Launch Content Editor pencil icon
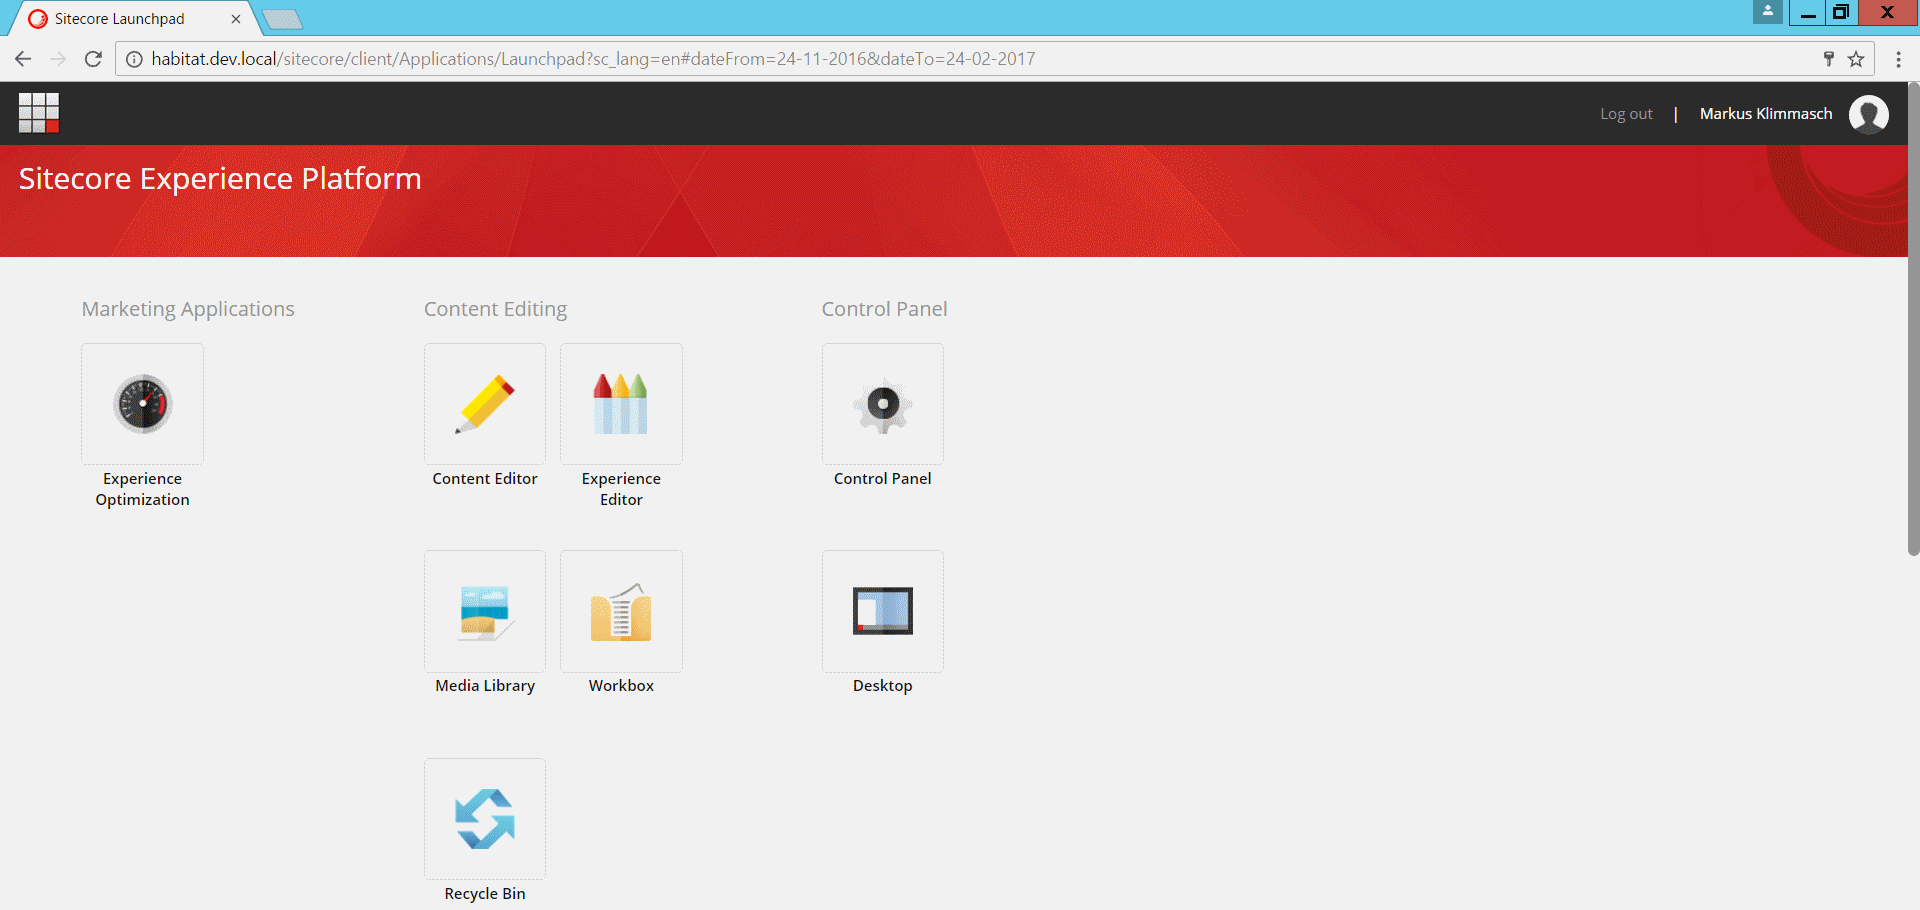Image resolution: width=1920 pixels, height=910 pixels. click(485, 404)
